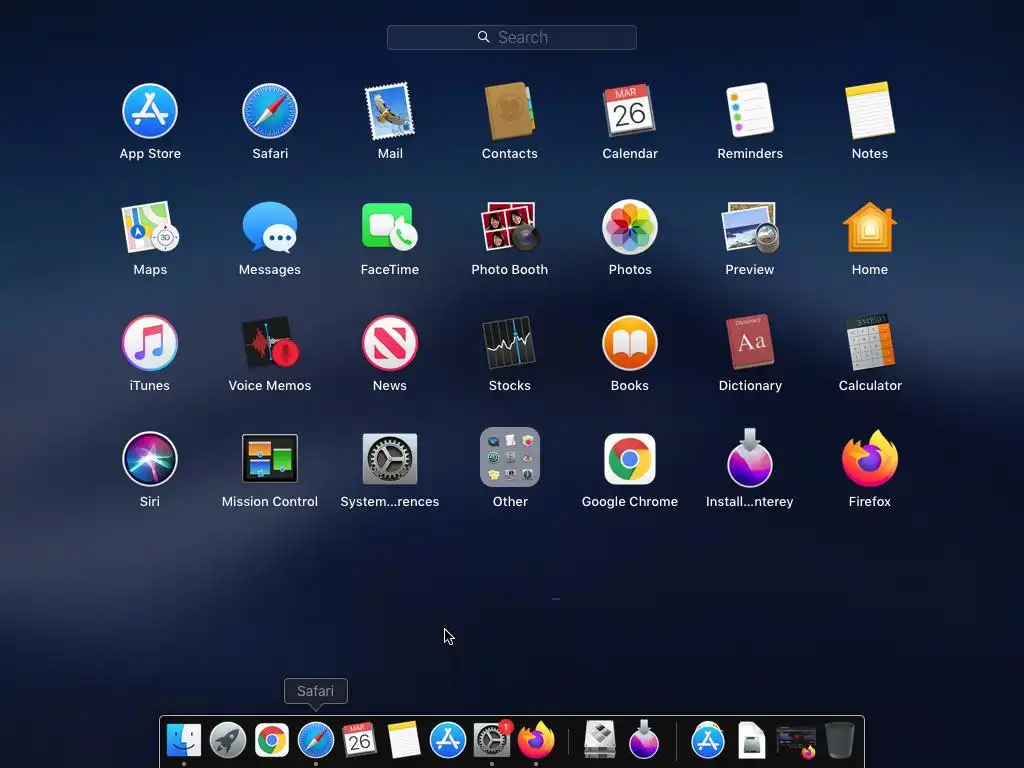Activate Siri from Launchpad

tap(150, 459)
